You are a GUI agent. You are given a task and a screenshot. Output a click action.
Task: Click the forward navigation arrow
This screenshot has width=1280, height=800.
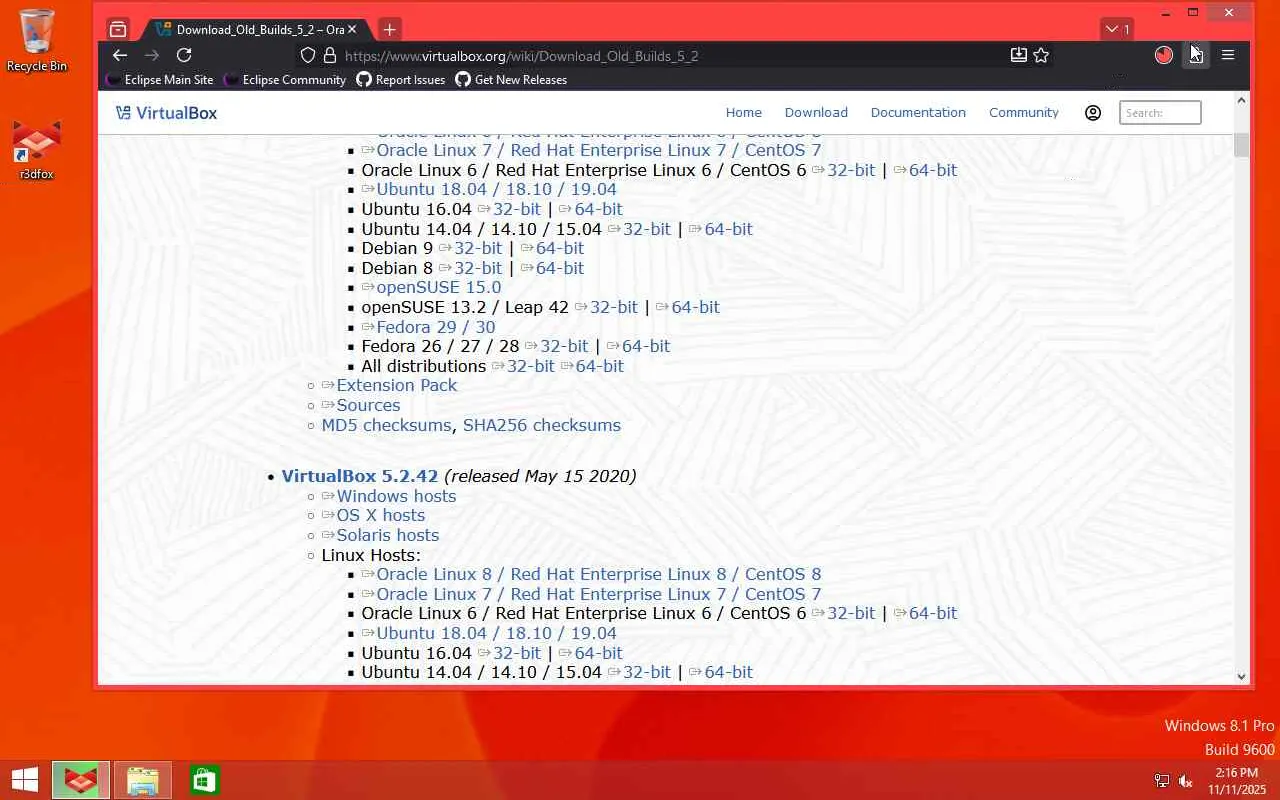tap(152, 56)
